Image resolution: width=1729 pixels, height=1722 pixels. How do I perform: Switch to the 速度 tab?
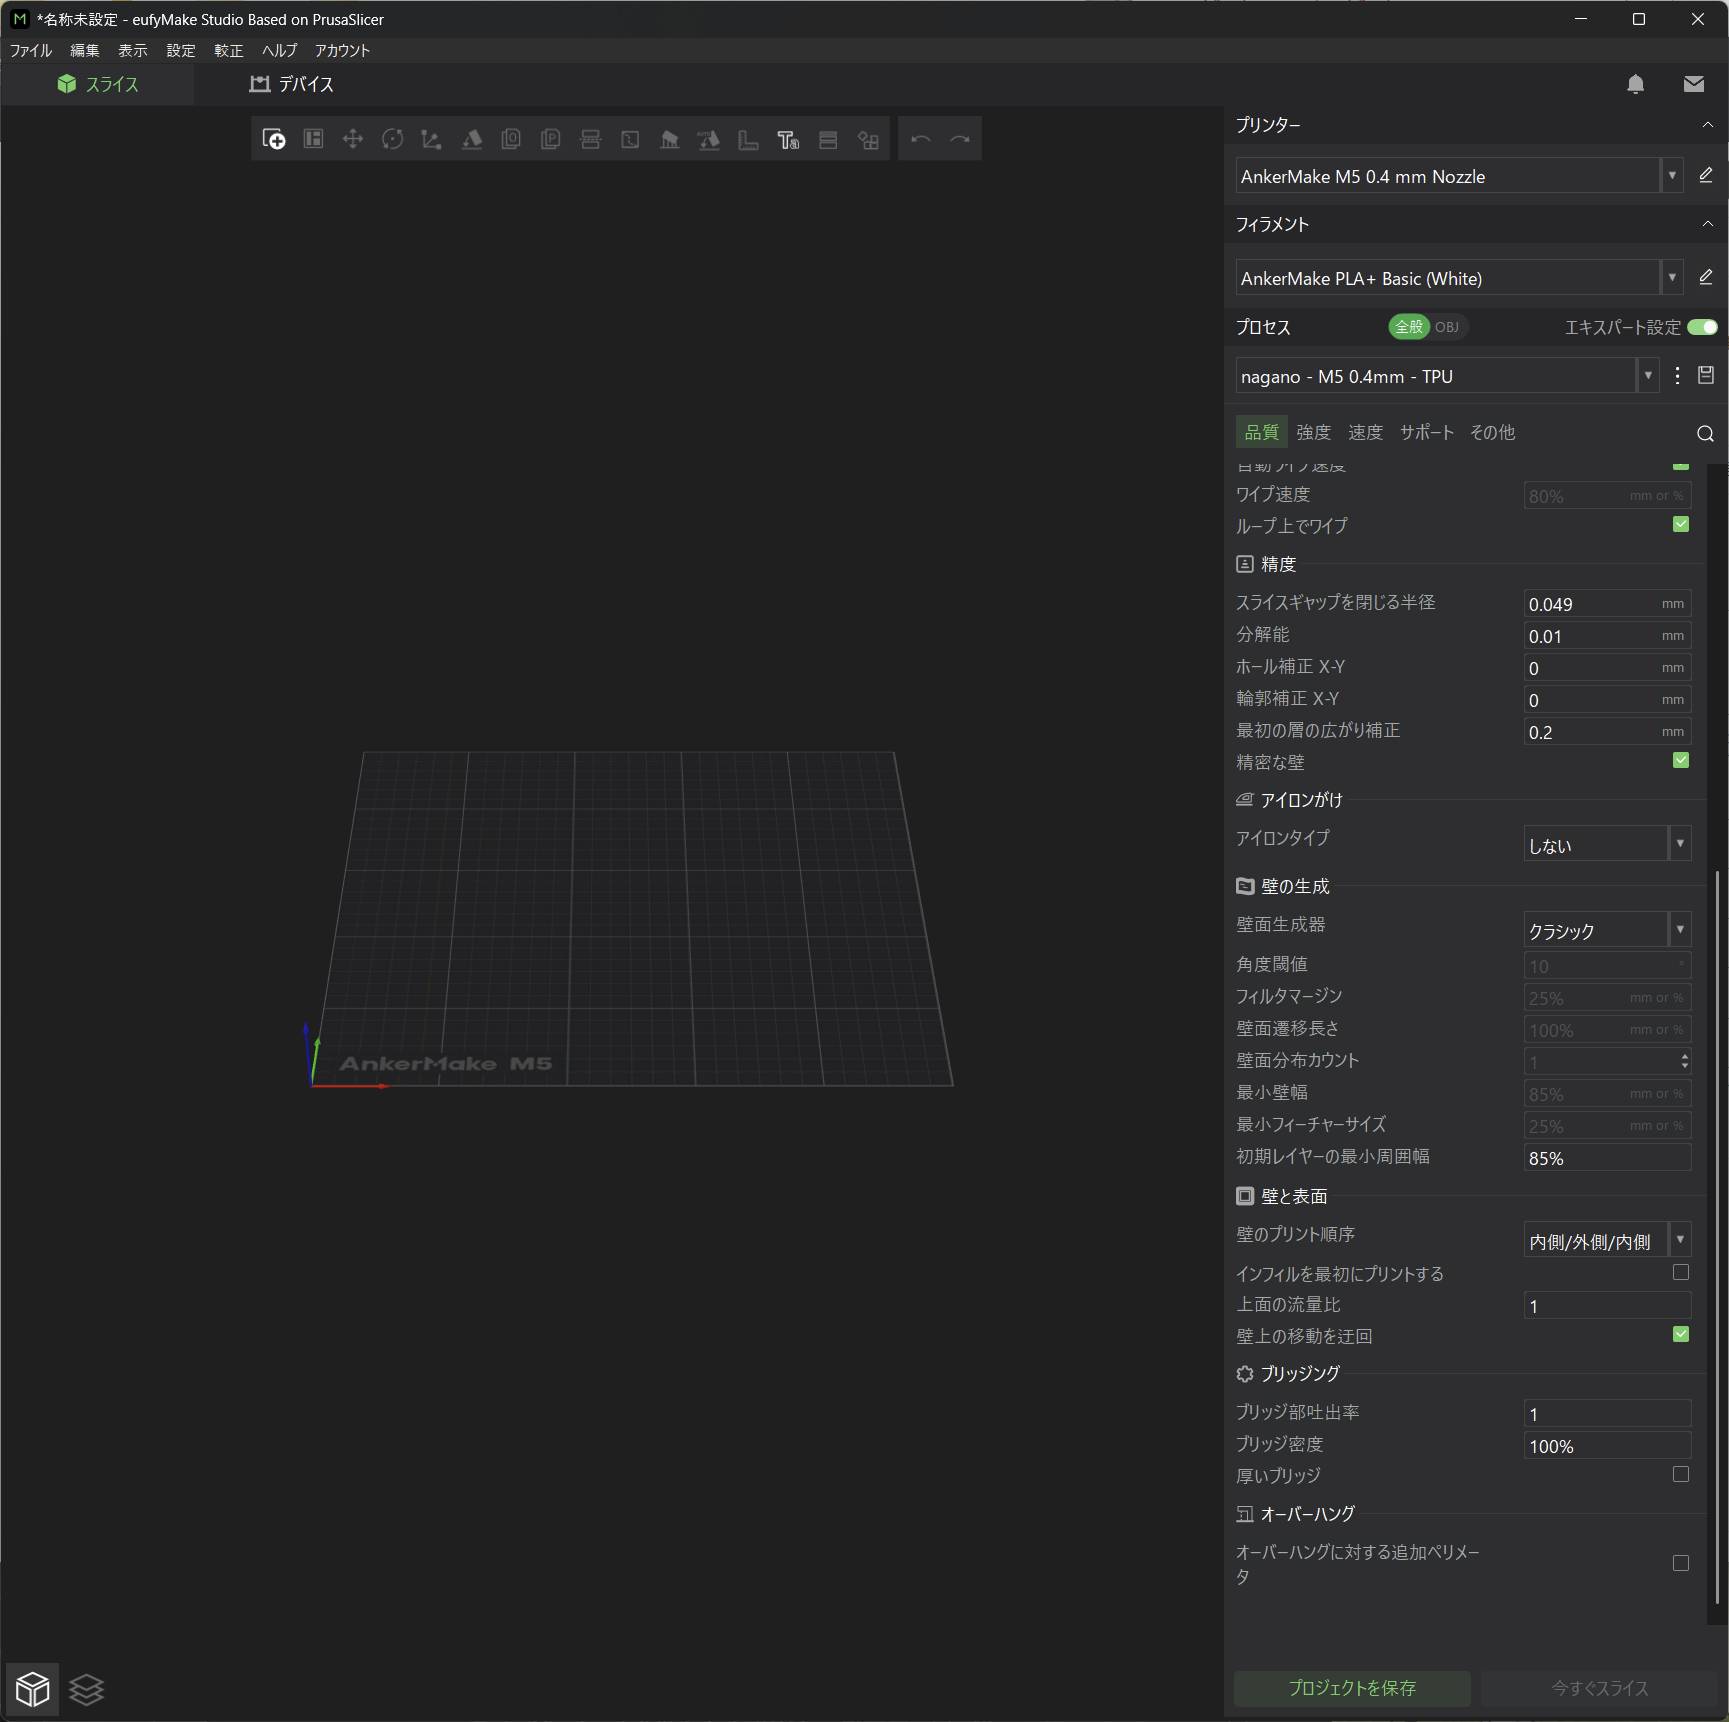pos(1365,432)
